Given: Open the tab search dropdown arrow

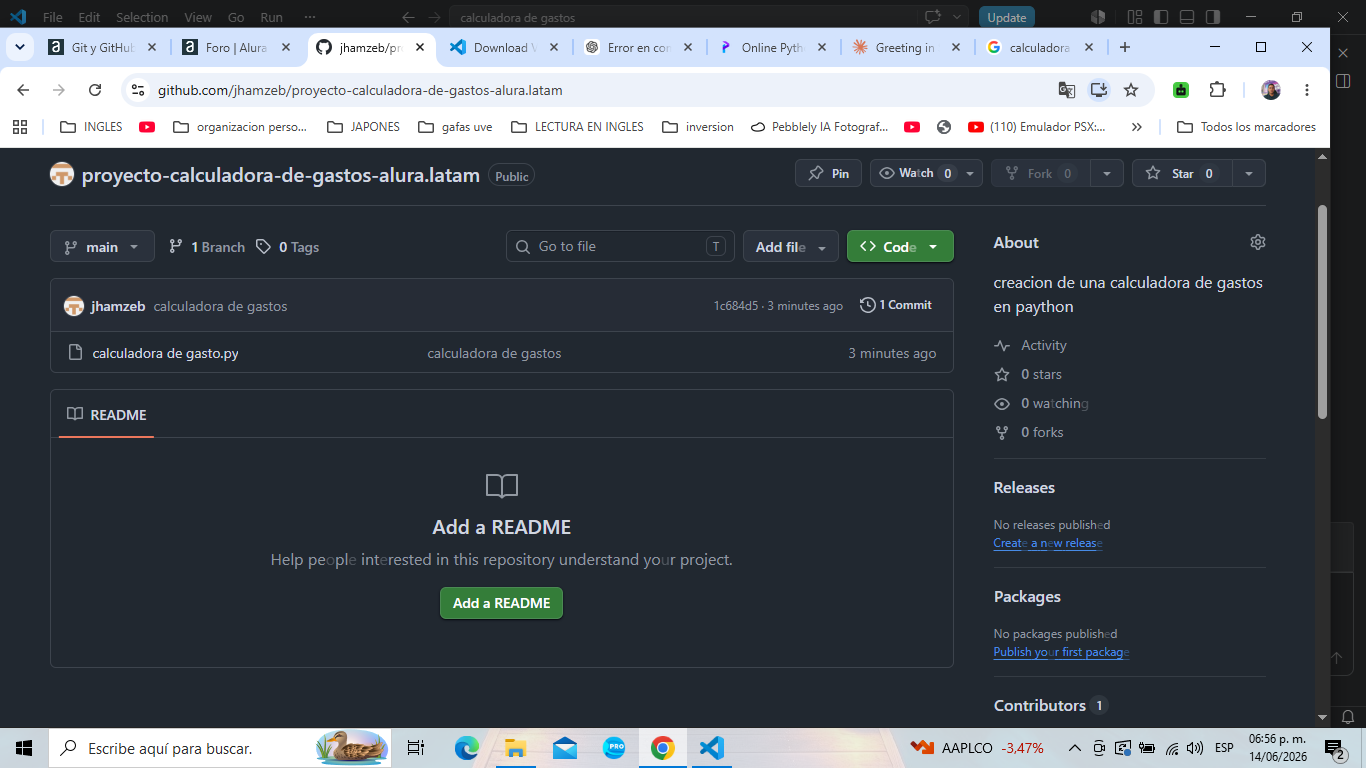Looking at the screenshot, I should (19, 47).
